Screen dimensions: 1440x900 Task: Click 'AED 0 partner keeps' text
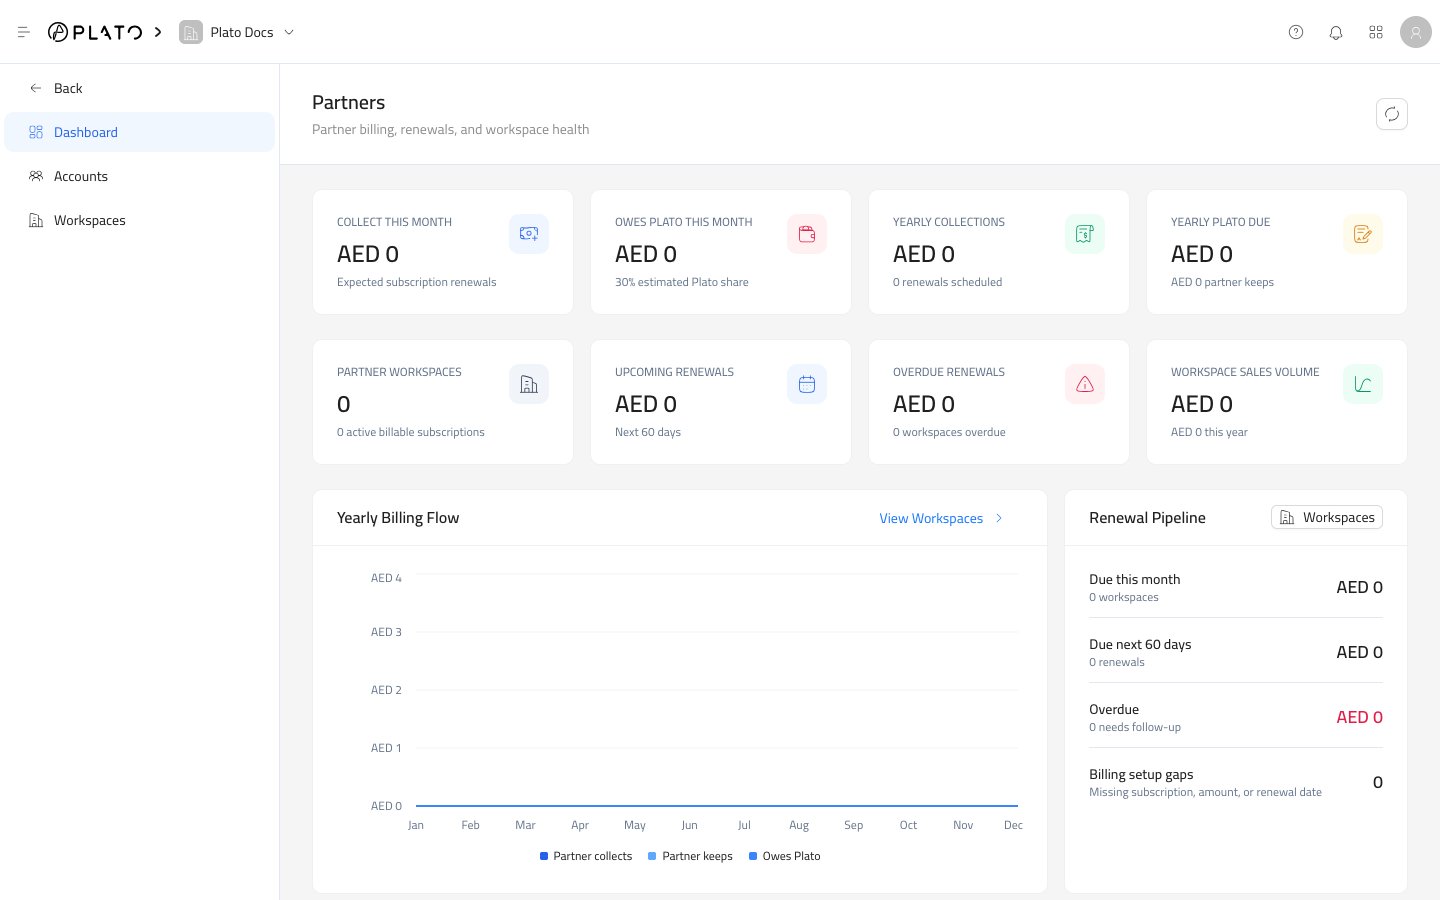1222,282
